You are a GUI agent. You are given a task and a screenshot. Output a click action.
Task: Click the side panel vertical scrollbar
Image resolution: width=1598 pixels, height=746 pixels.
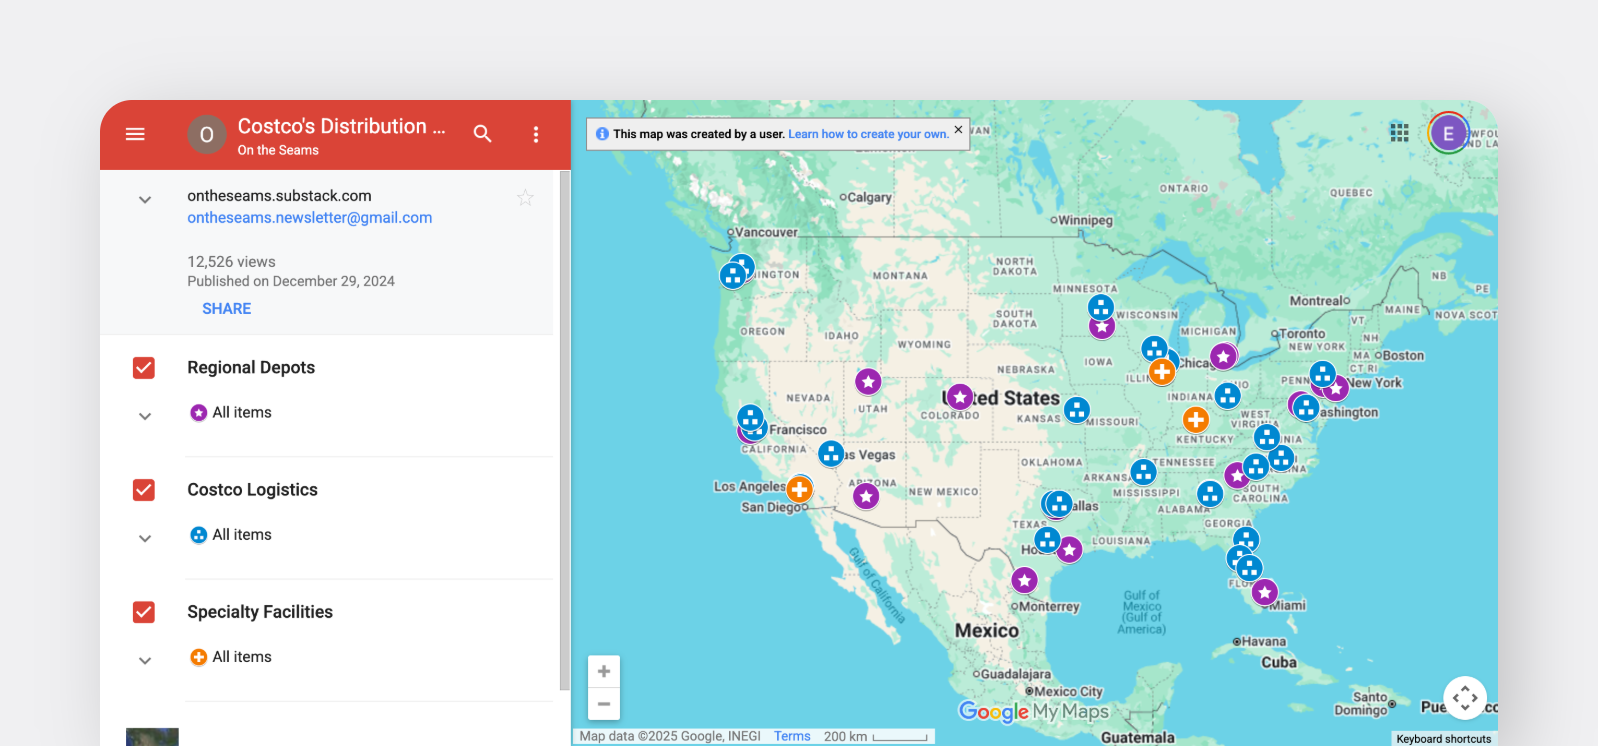click(x=565, y=430)
